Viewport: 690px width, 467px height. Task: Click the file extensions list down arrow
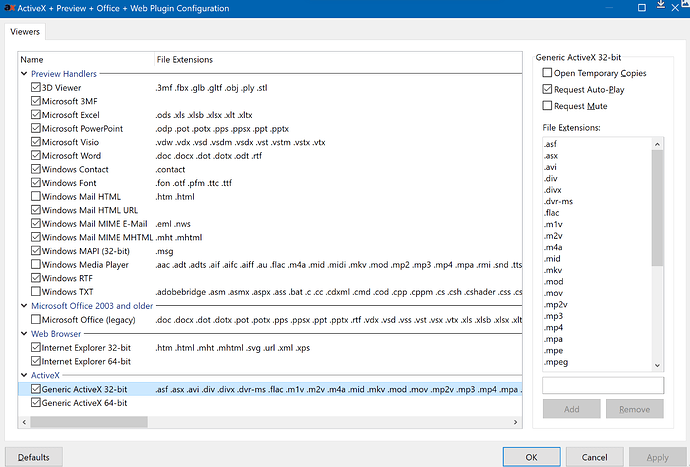coord(657,365)
